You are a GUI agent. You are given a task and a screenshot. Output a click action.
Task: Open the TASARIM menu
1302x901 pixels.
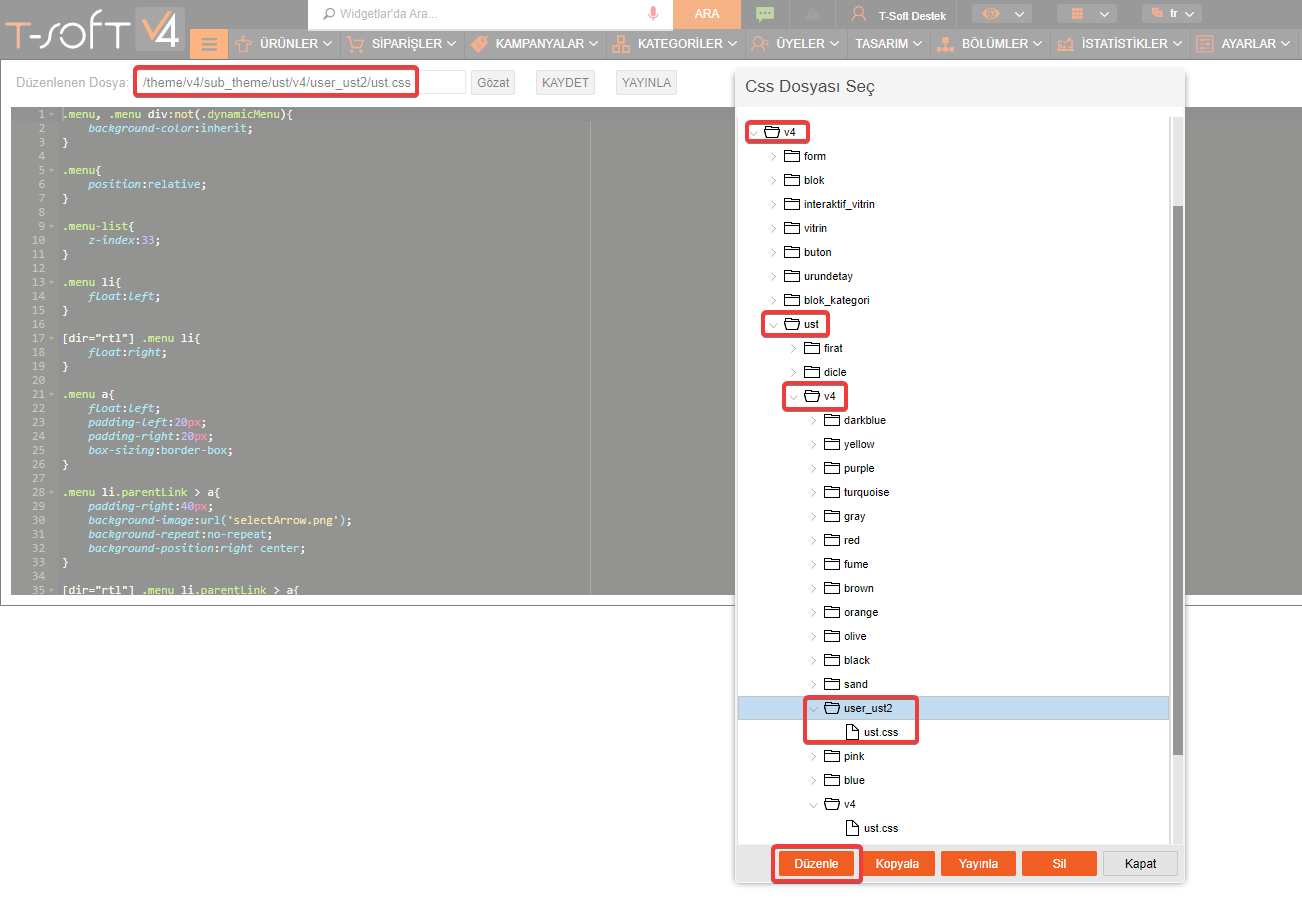point(889,44)
